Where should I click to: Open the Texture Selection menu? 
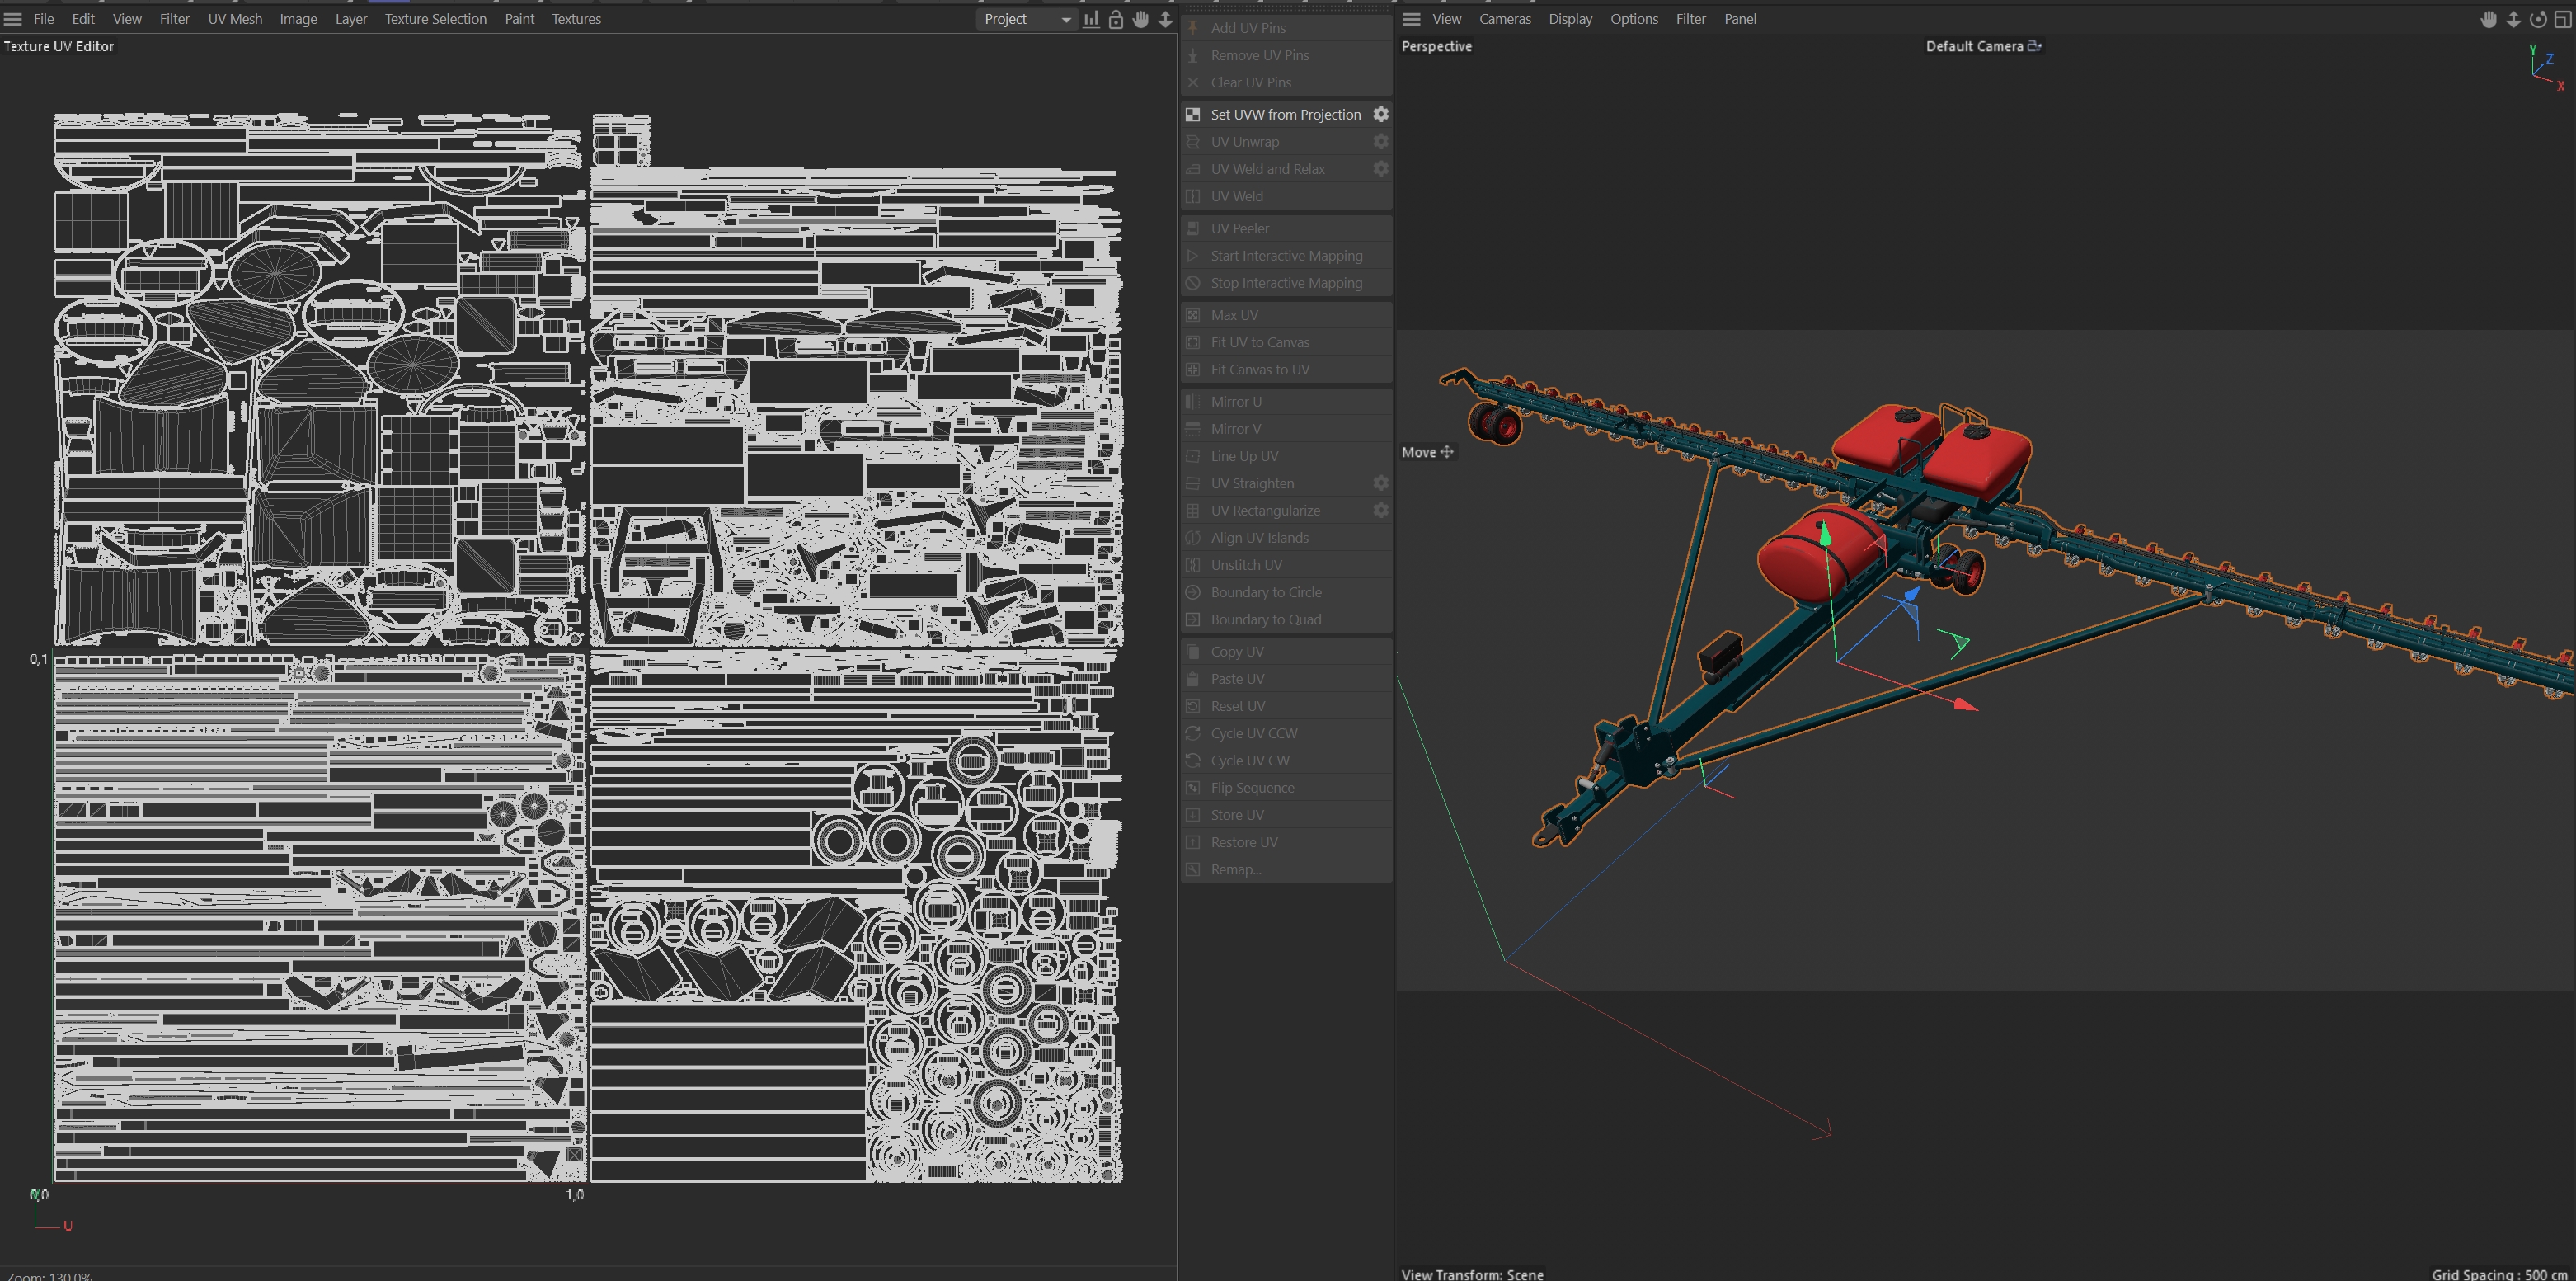(435, 19)
